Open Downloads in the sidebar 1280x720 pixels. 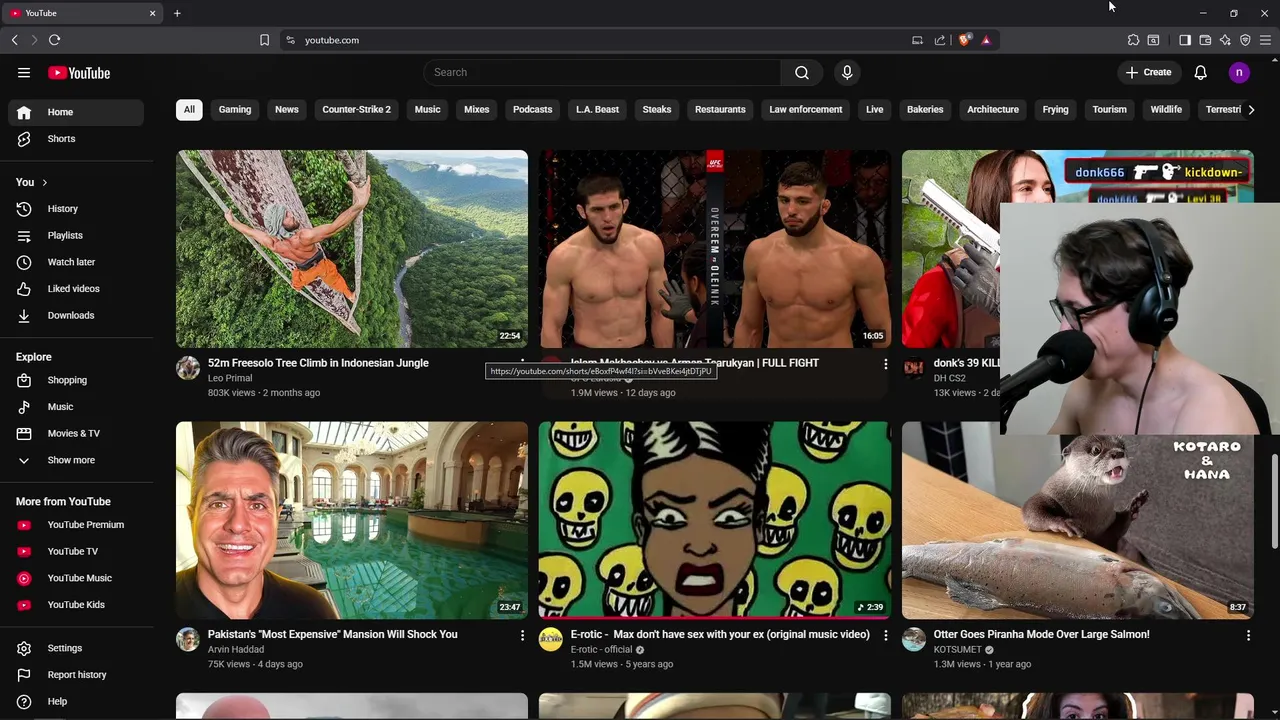pyautogui.click(x=76, y=316)
